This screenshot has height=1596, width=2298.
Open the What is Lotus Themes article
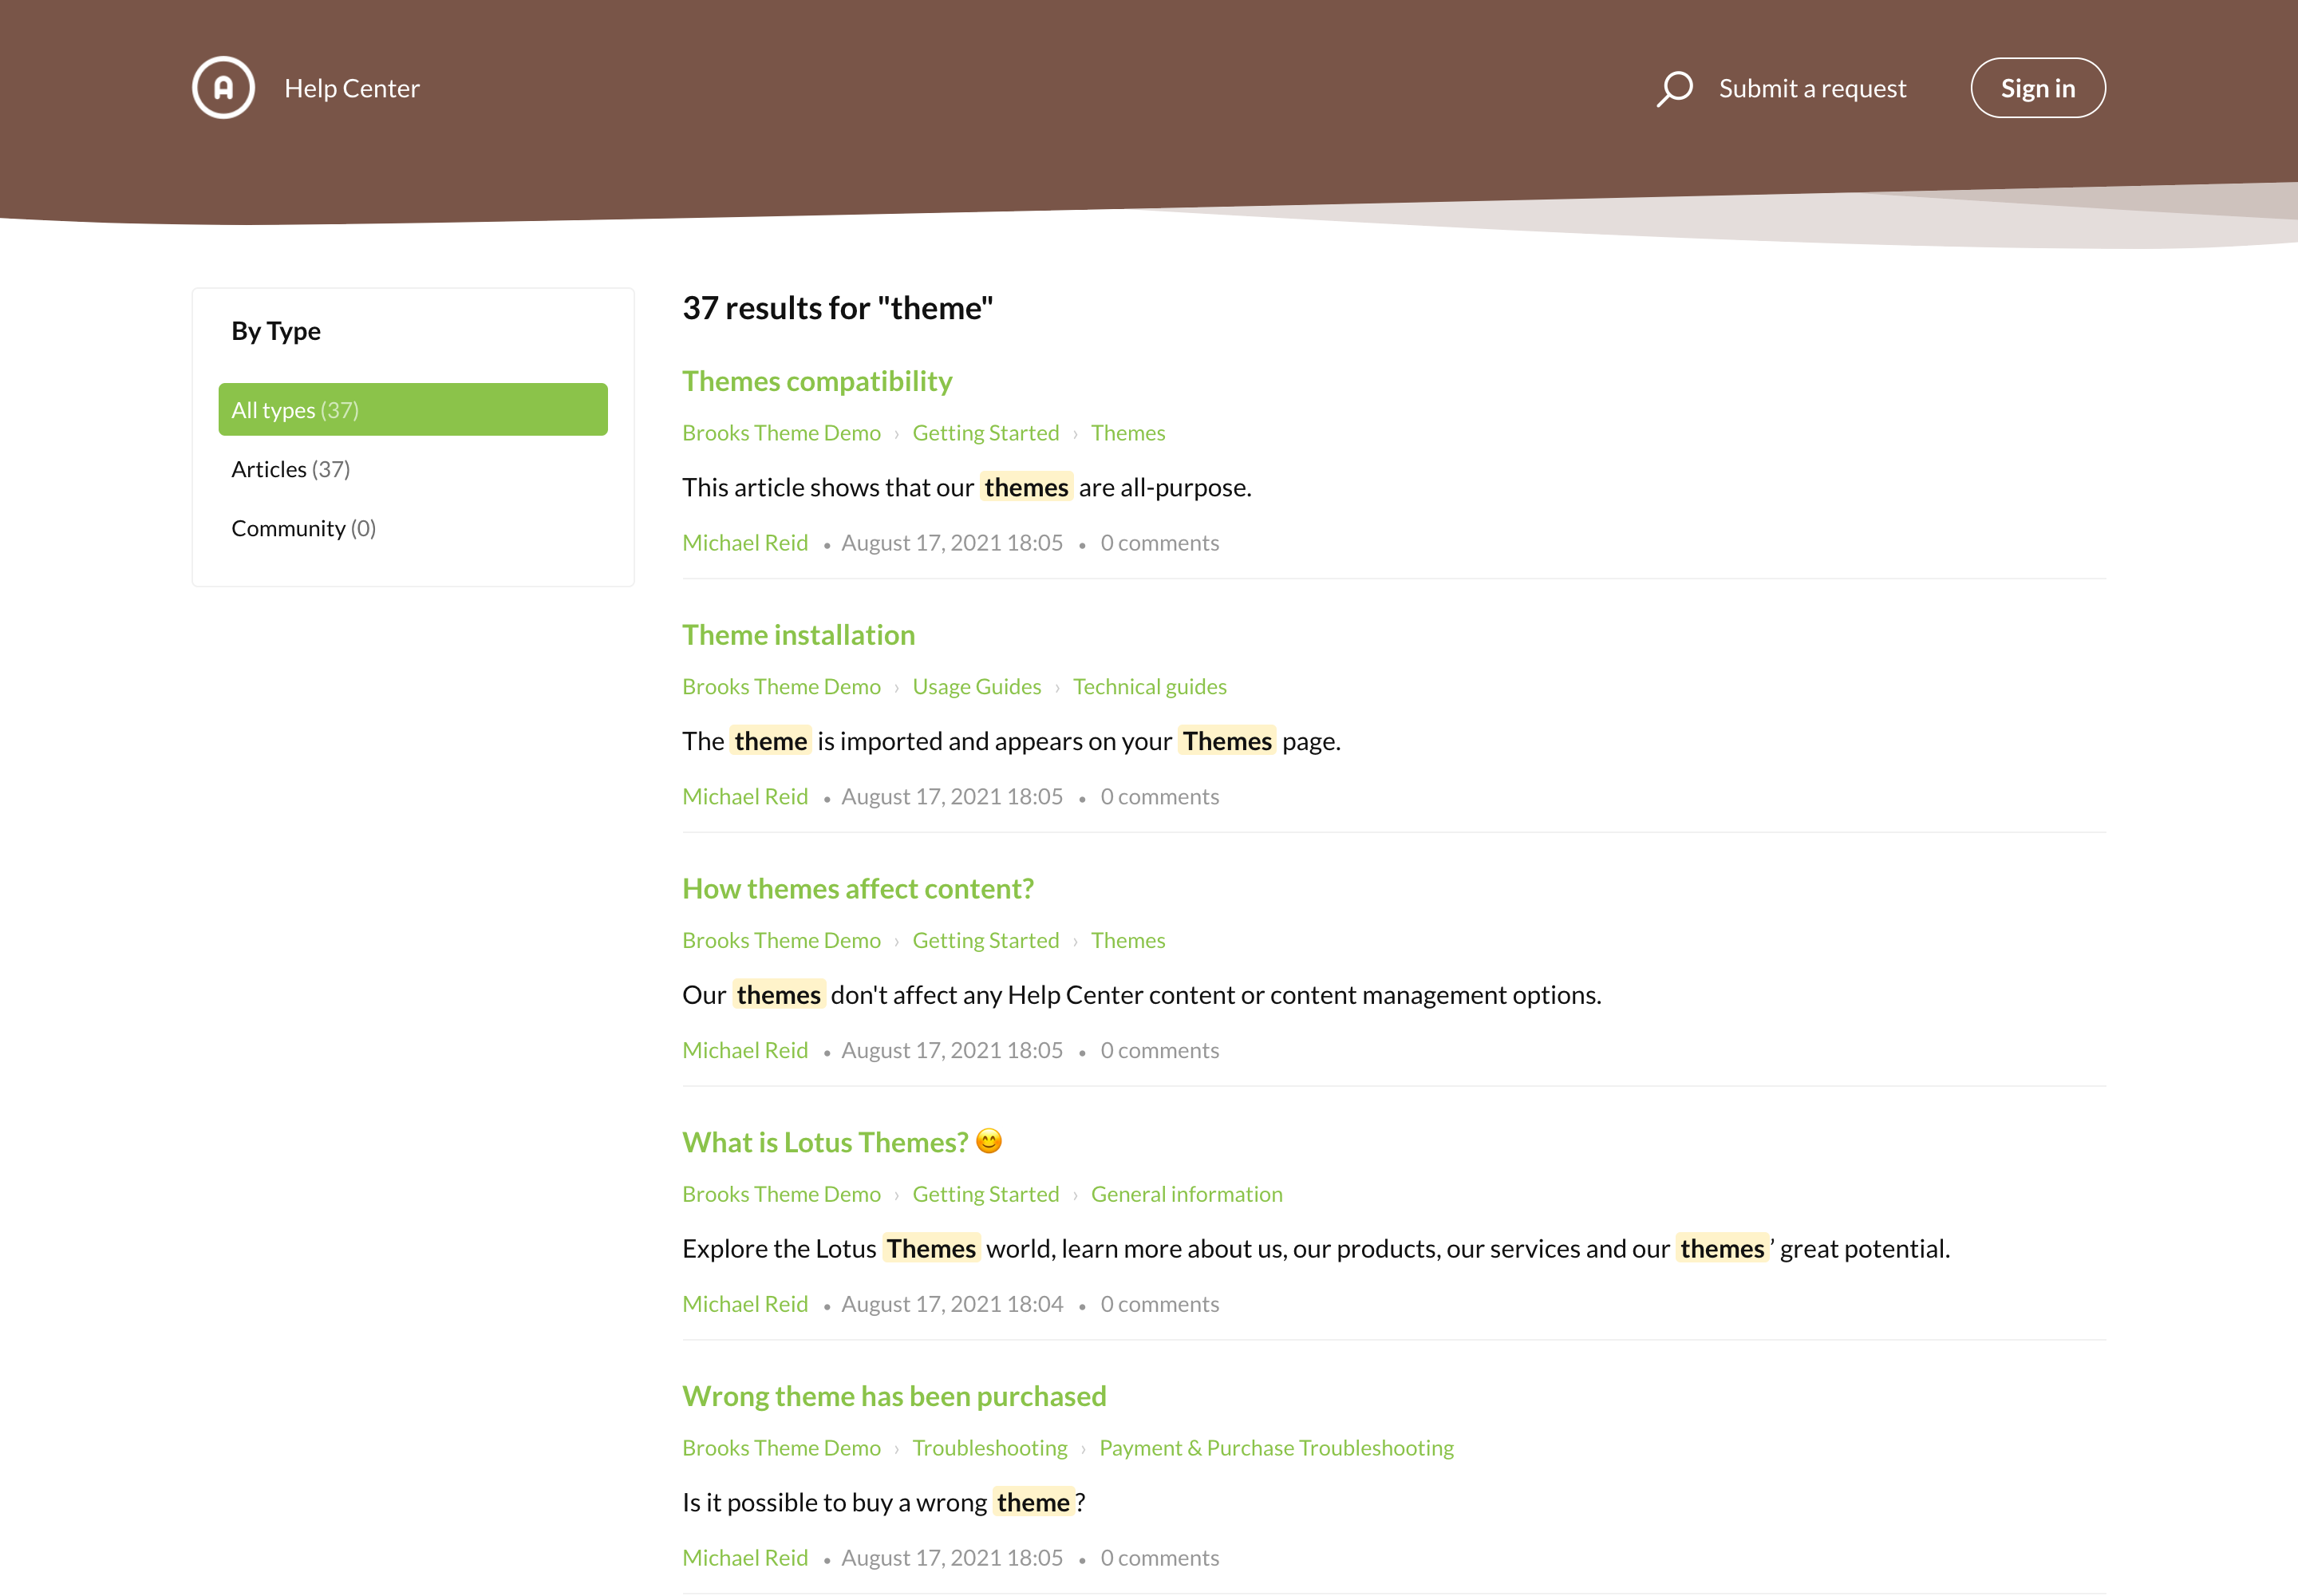[825, 1142]
